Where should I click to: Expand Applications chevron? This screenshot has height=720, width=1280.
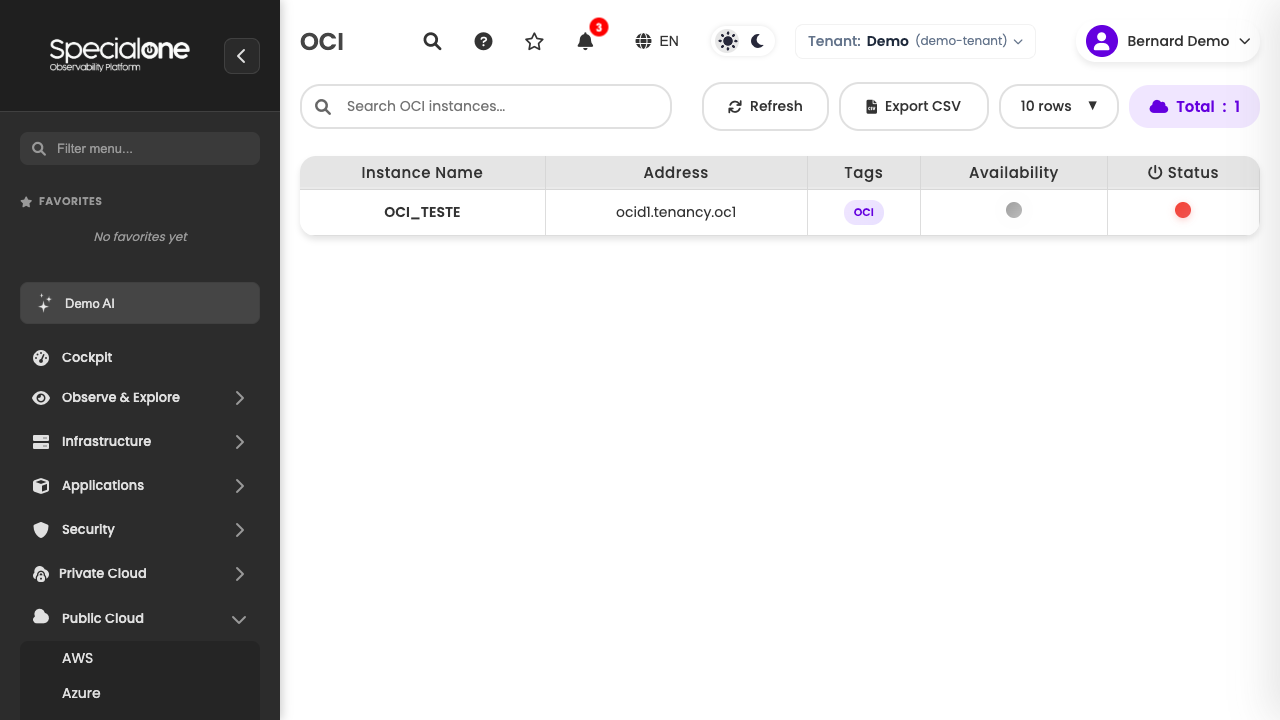click(240, 486)
